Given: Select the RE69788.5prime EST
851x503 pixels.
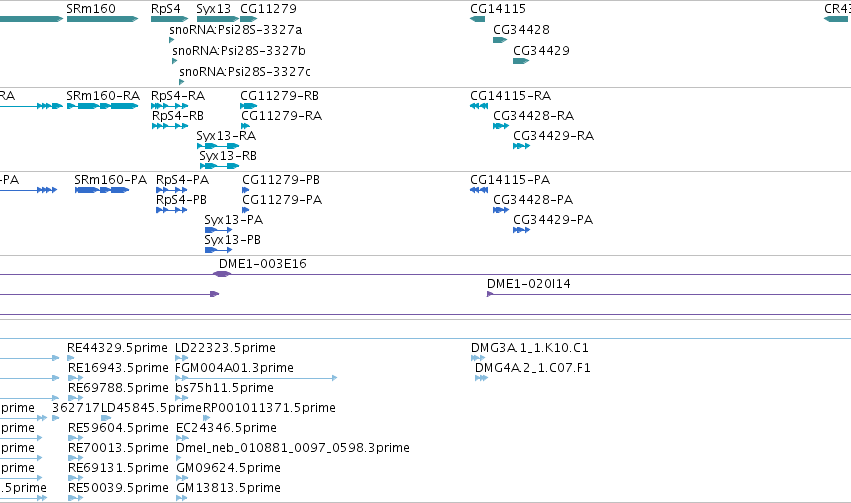Looking at the screenshot, I should (75, 398).
